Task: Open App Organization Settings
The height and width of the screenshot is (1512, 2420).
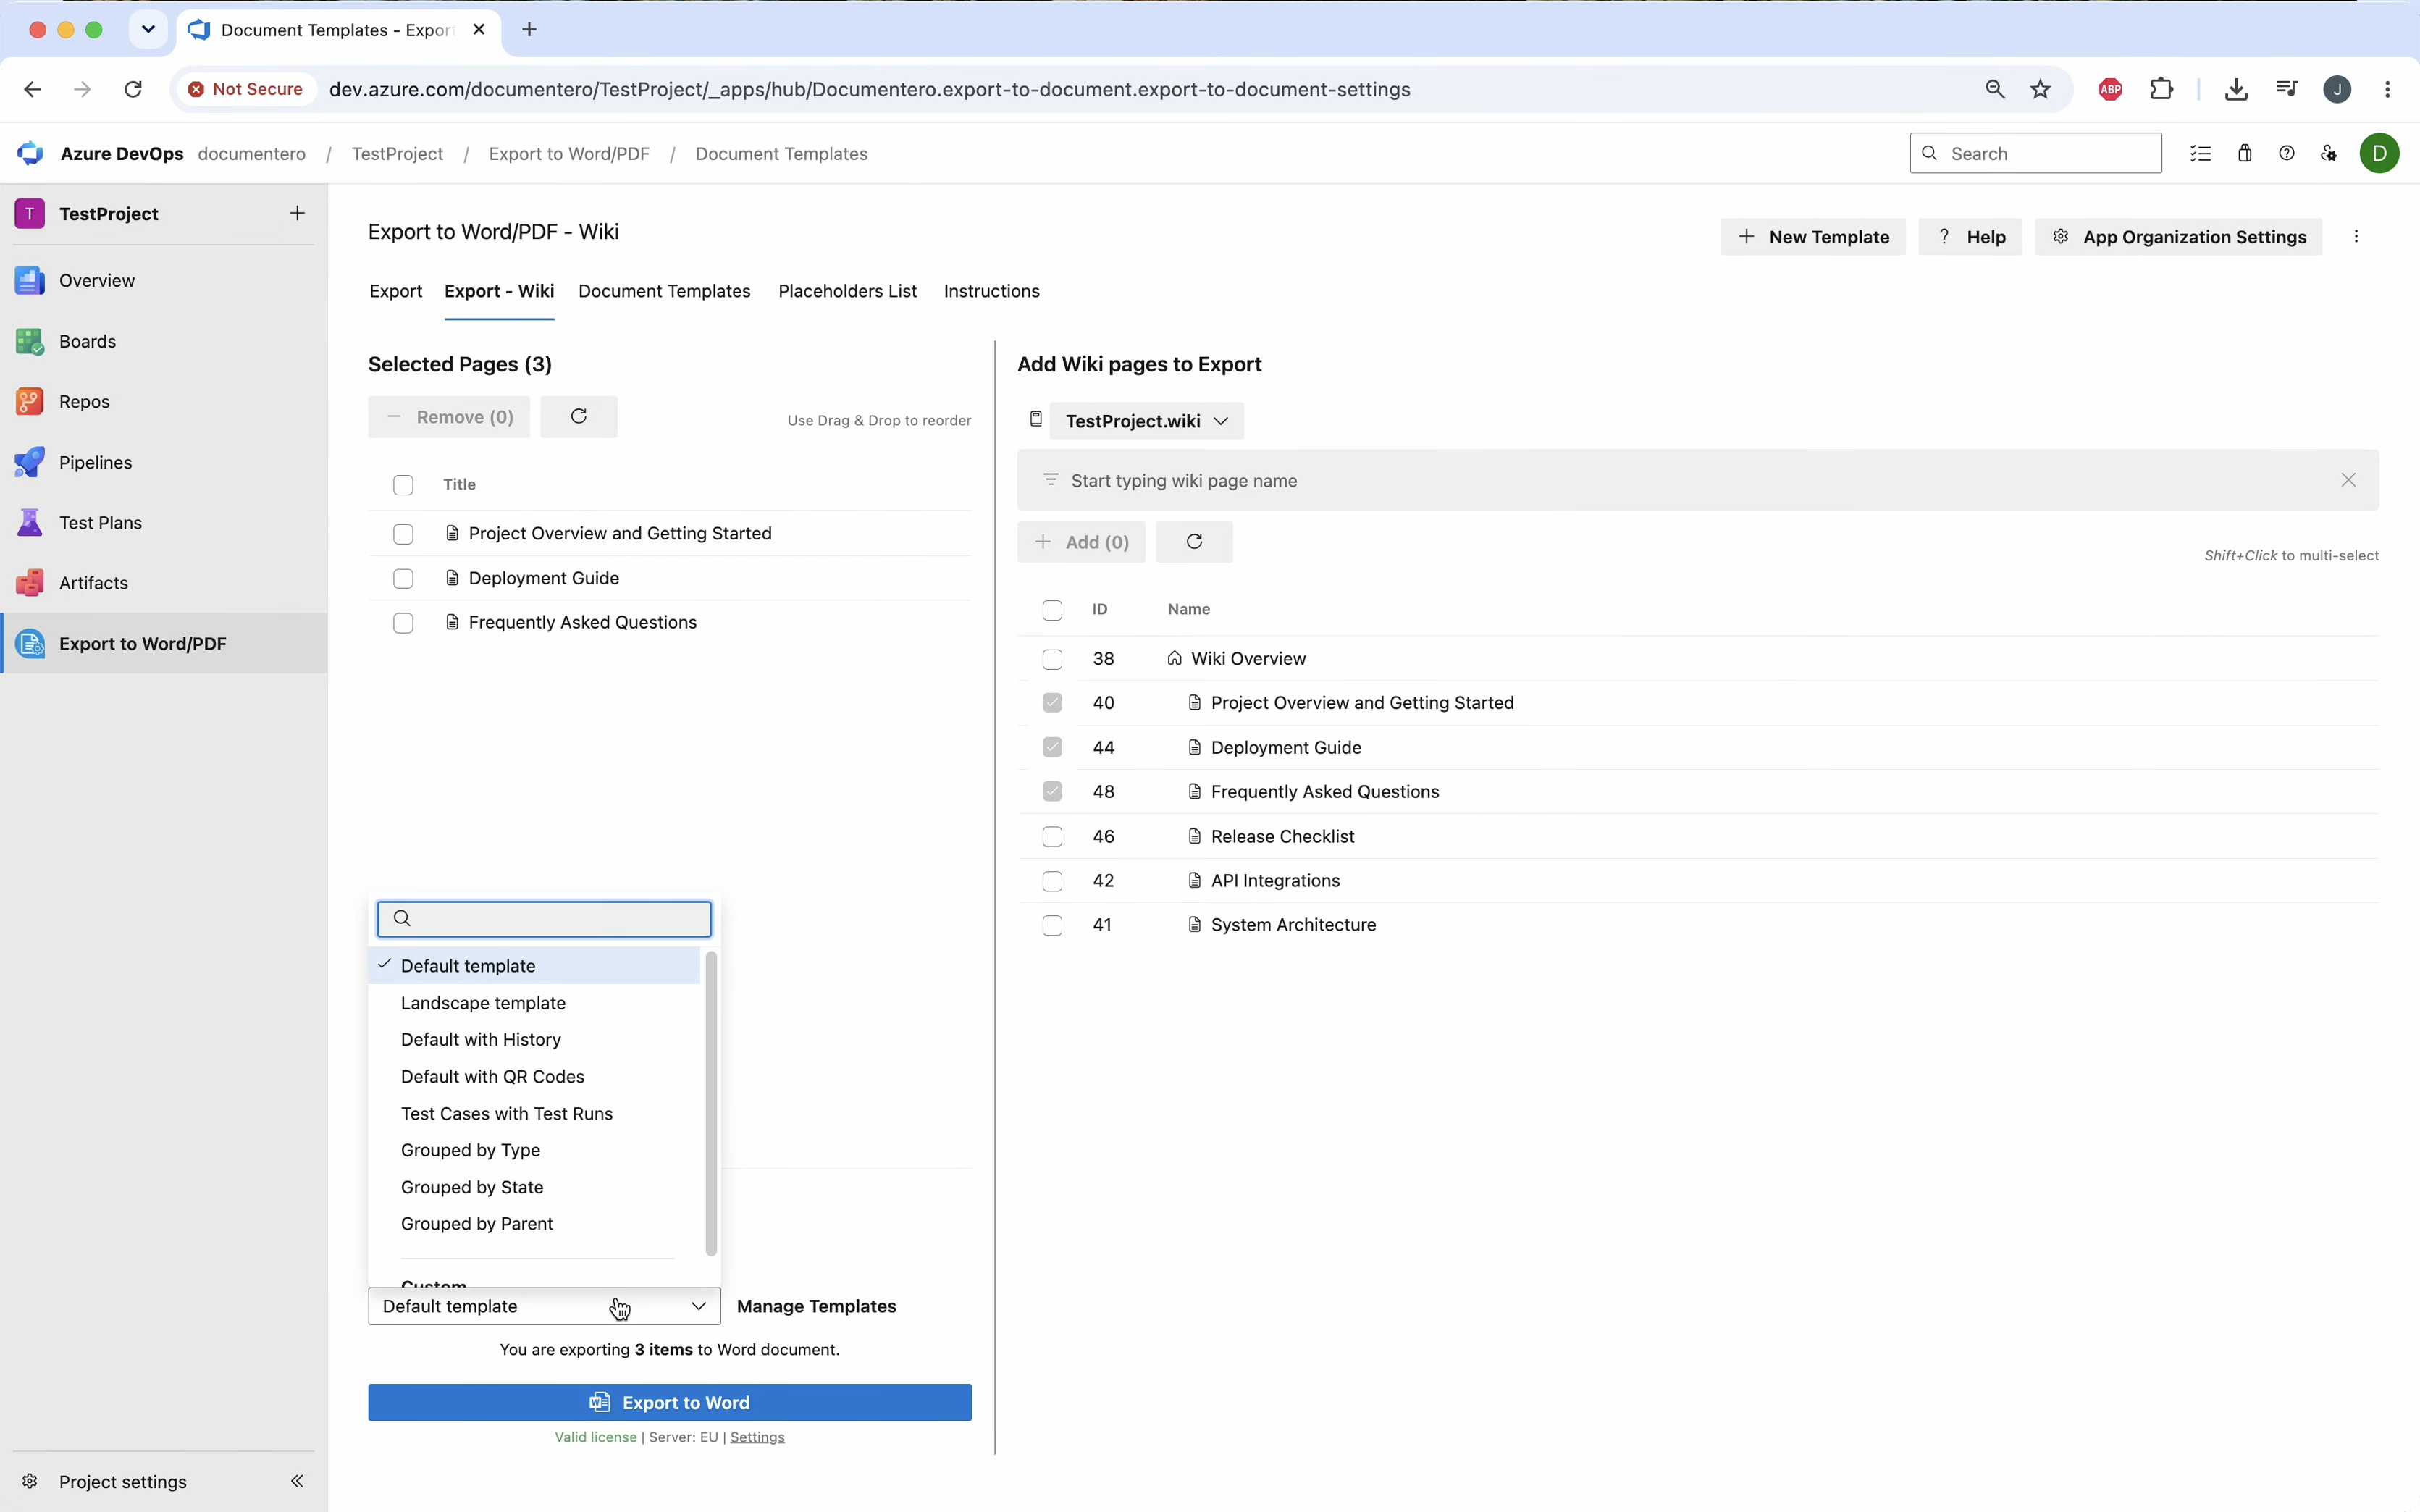Action: click(x=2178, y=237)
